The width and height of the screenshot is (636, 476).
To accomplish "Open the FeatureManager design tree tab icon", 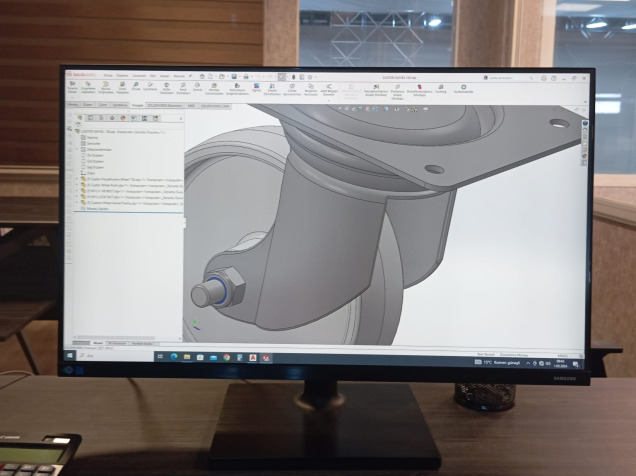I will 81,117.
